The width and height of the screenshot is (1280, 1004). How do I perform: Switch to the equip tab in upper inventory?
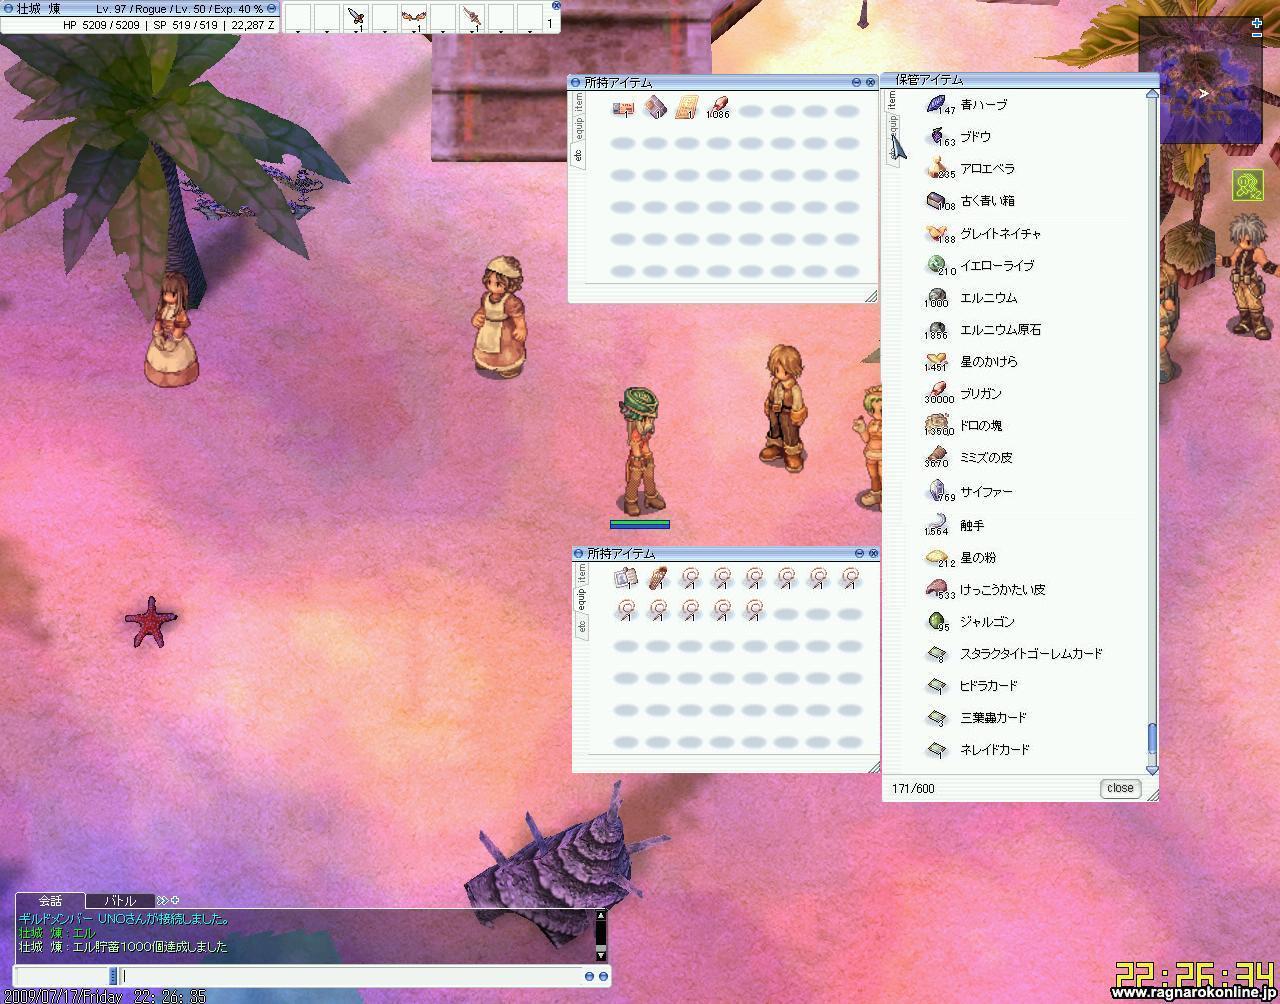(x=578, y=128)
